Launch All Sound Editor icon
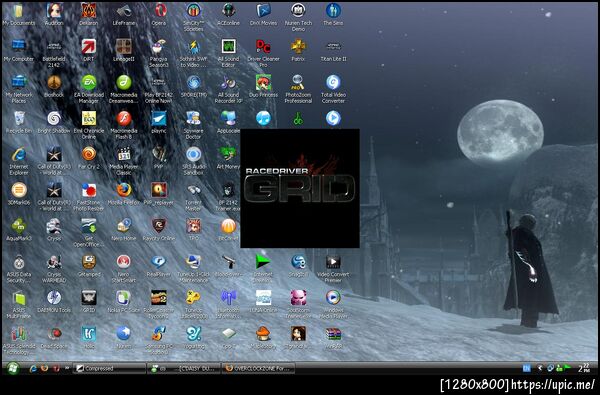This screenshot has width=600, height=395. pos(228,54)
